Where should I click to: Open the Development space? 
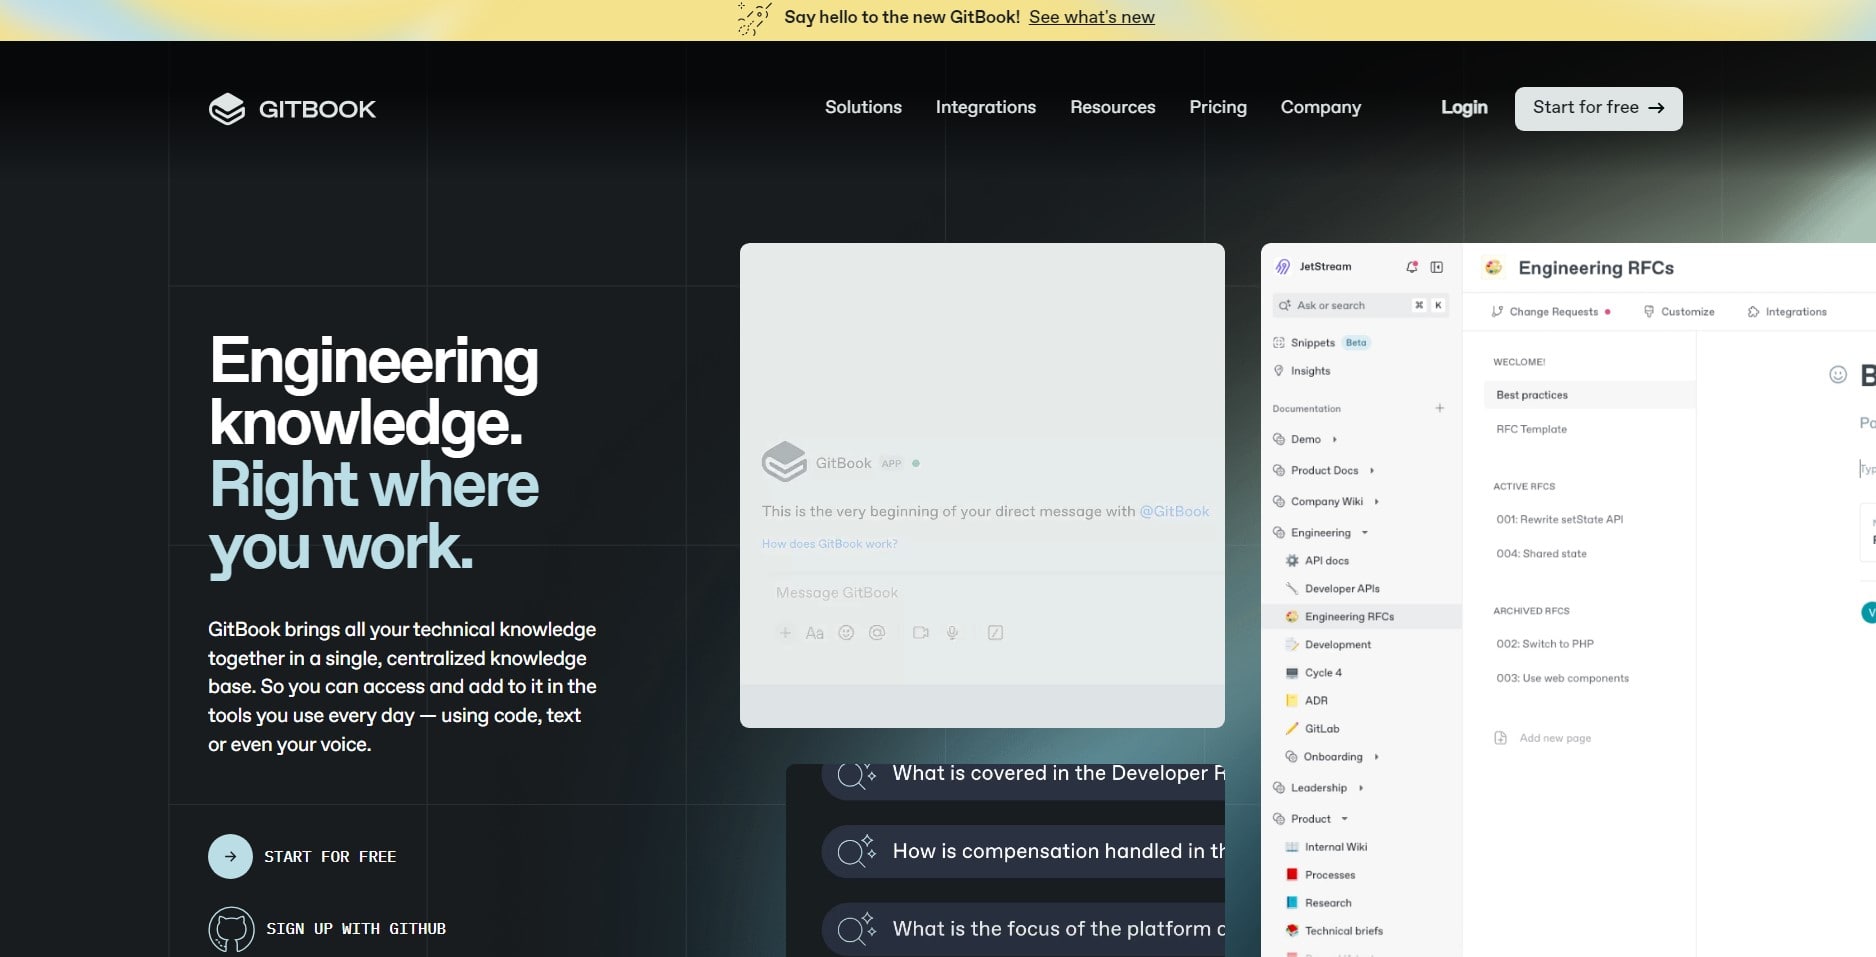tap(1337, 645)
